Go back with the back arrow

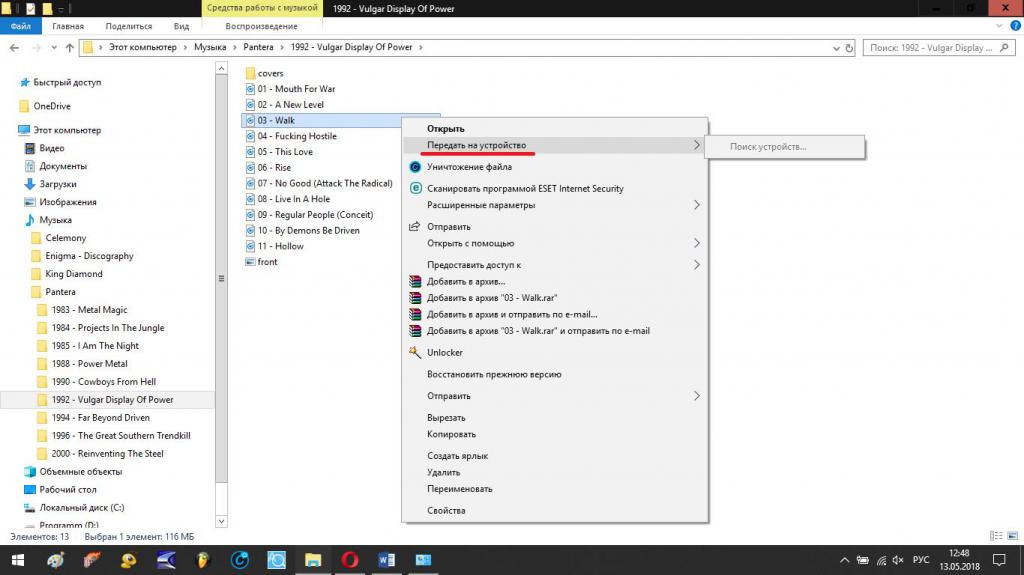[x=14, y=48]
